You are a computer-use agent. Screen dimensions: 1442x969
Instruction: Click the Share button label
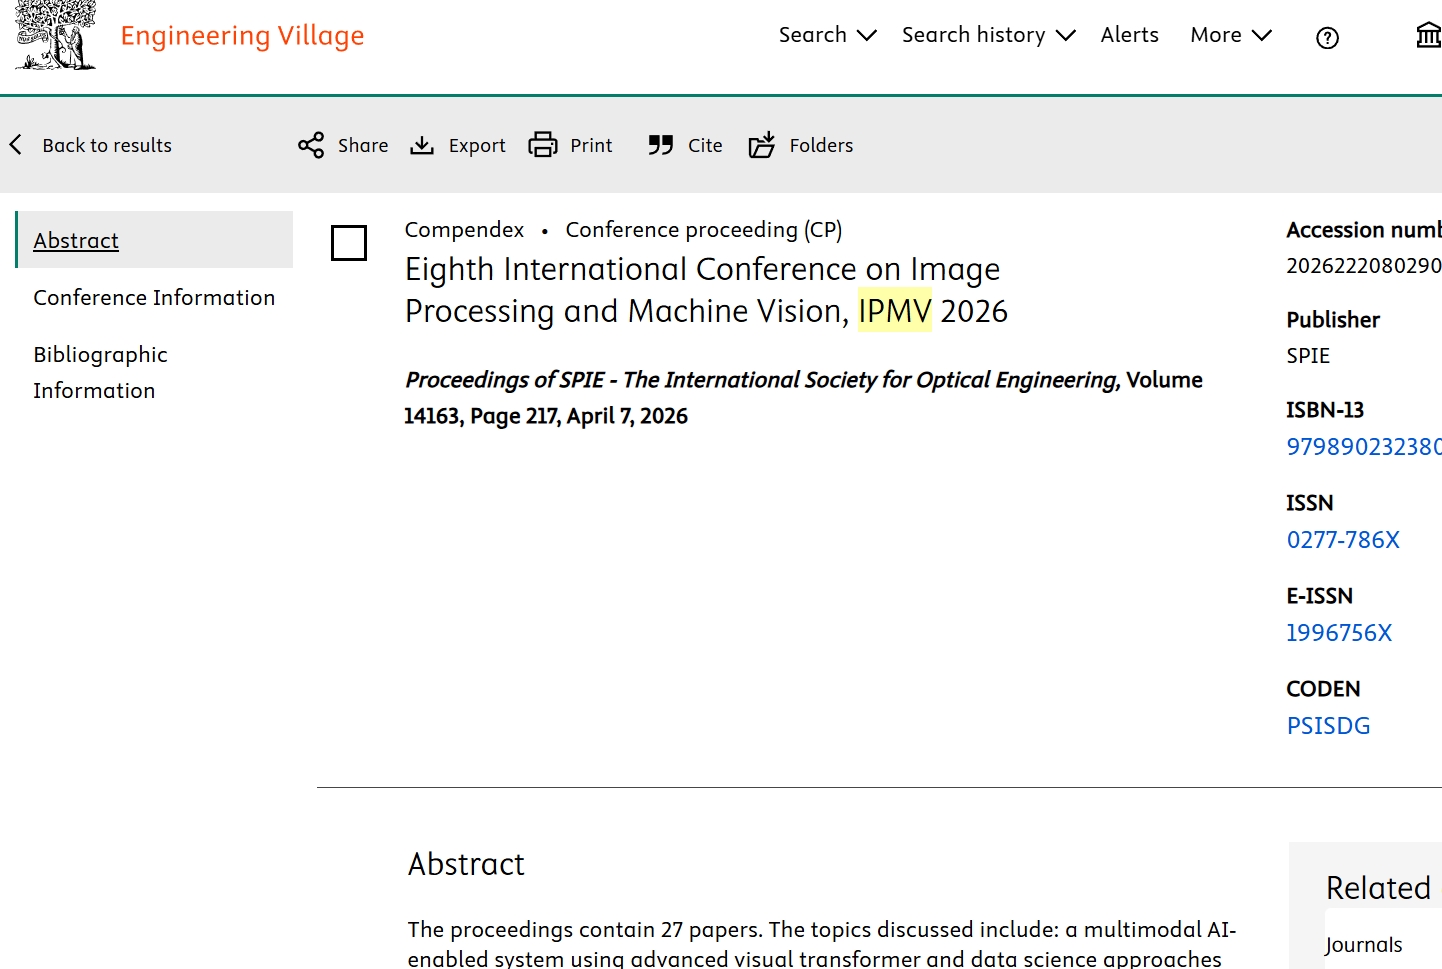pos(363,146)
